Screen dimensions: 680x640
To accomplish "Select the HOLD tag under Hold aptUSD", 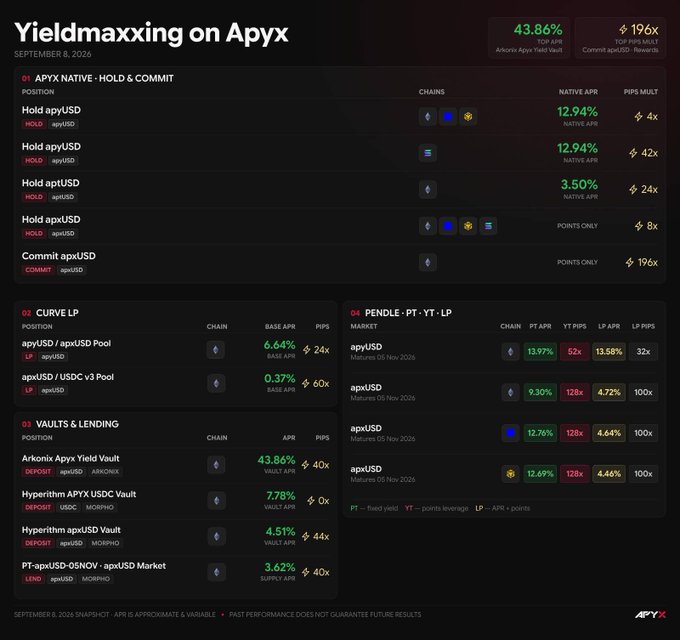I will point(34,197).
